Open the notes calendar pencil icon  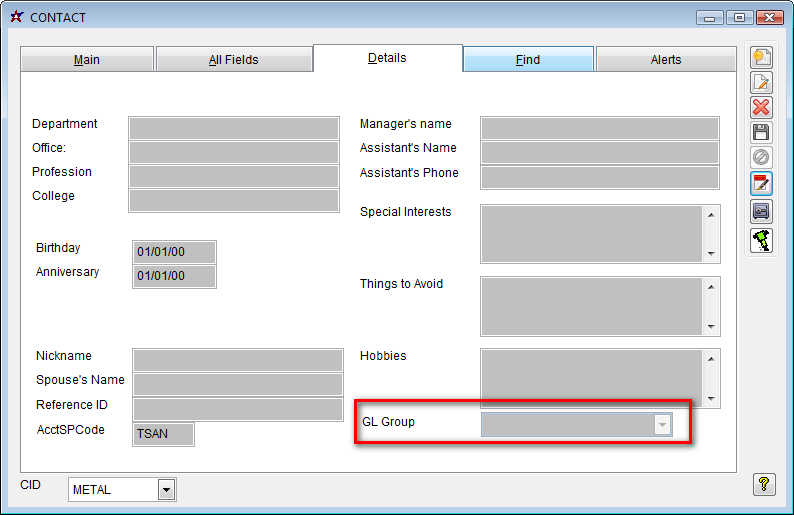(762, 184)
